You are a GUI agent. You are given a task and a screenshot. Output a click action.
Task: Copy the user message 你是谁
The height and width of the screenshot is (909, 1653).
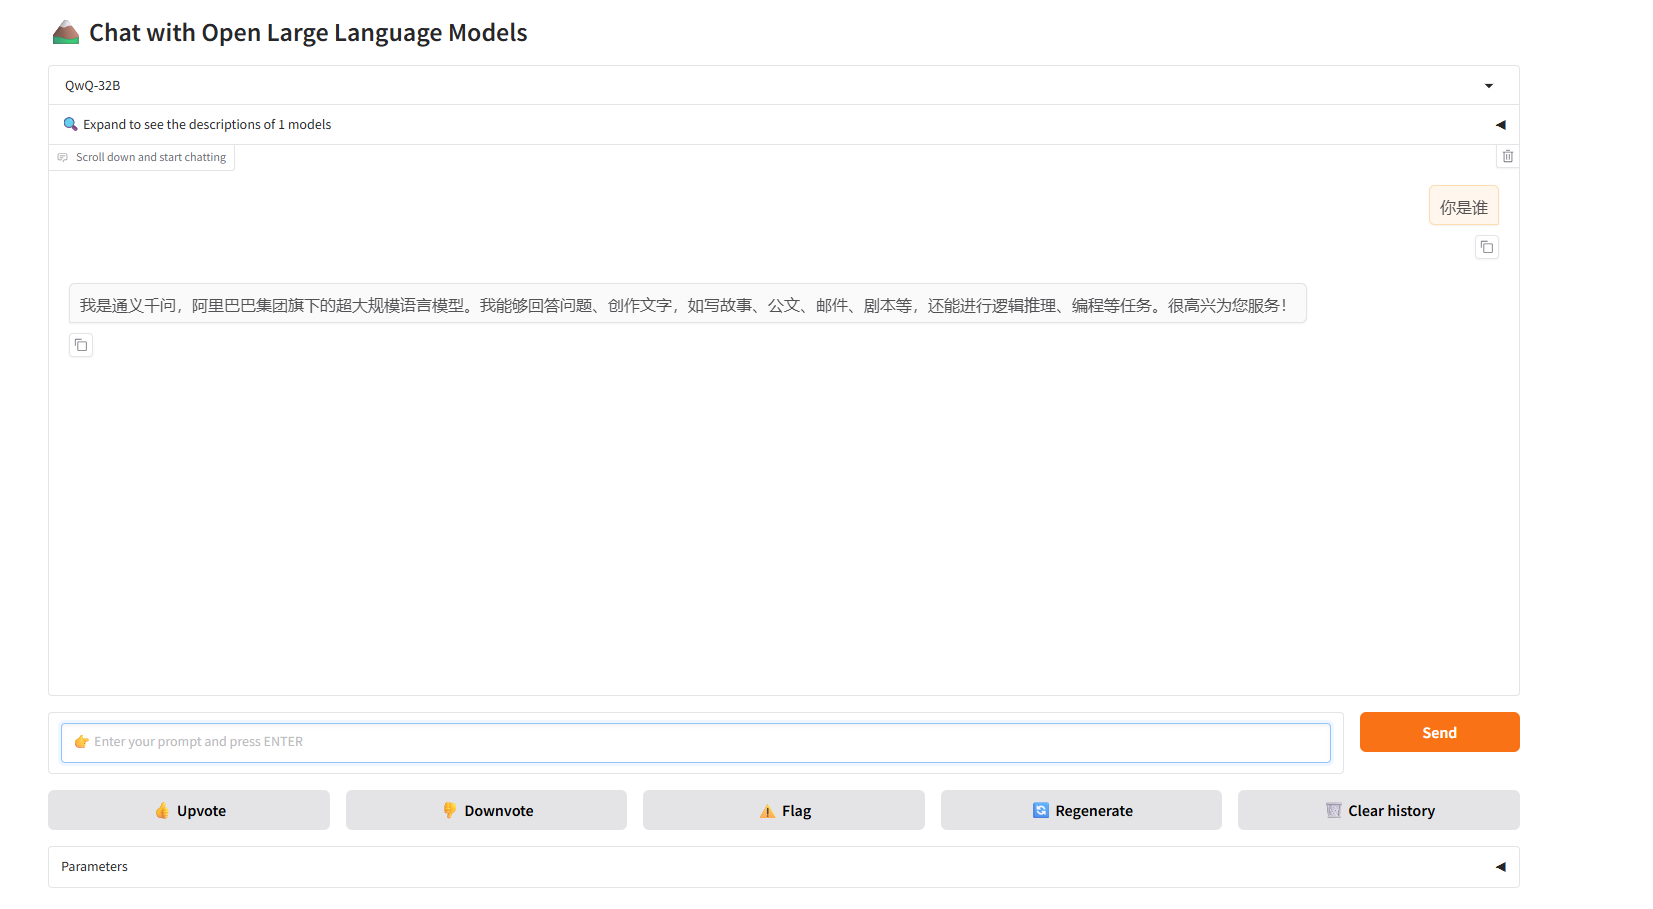(1487, 247)
